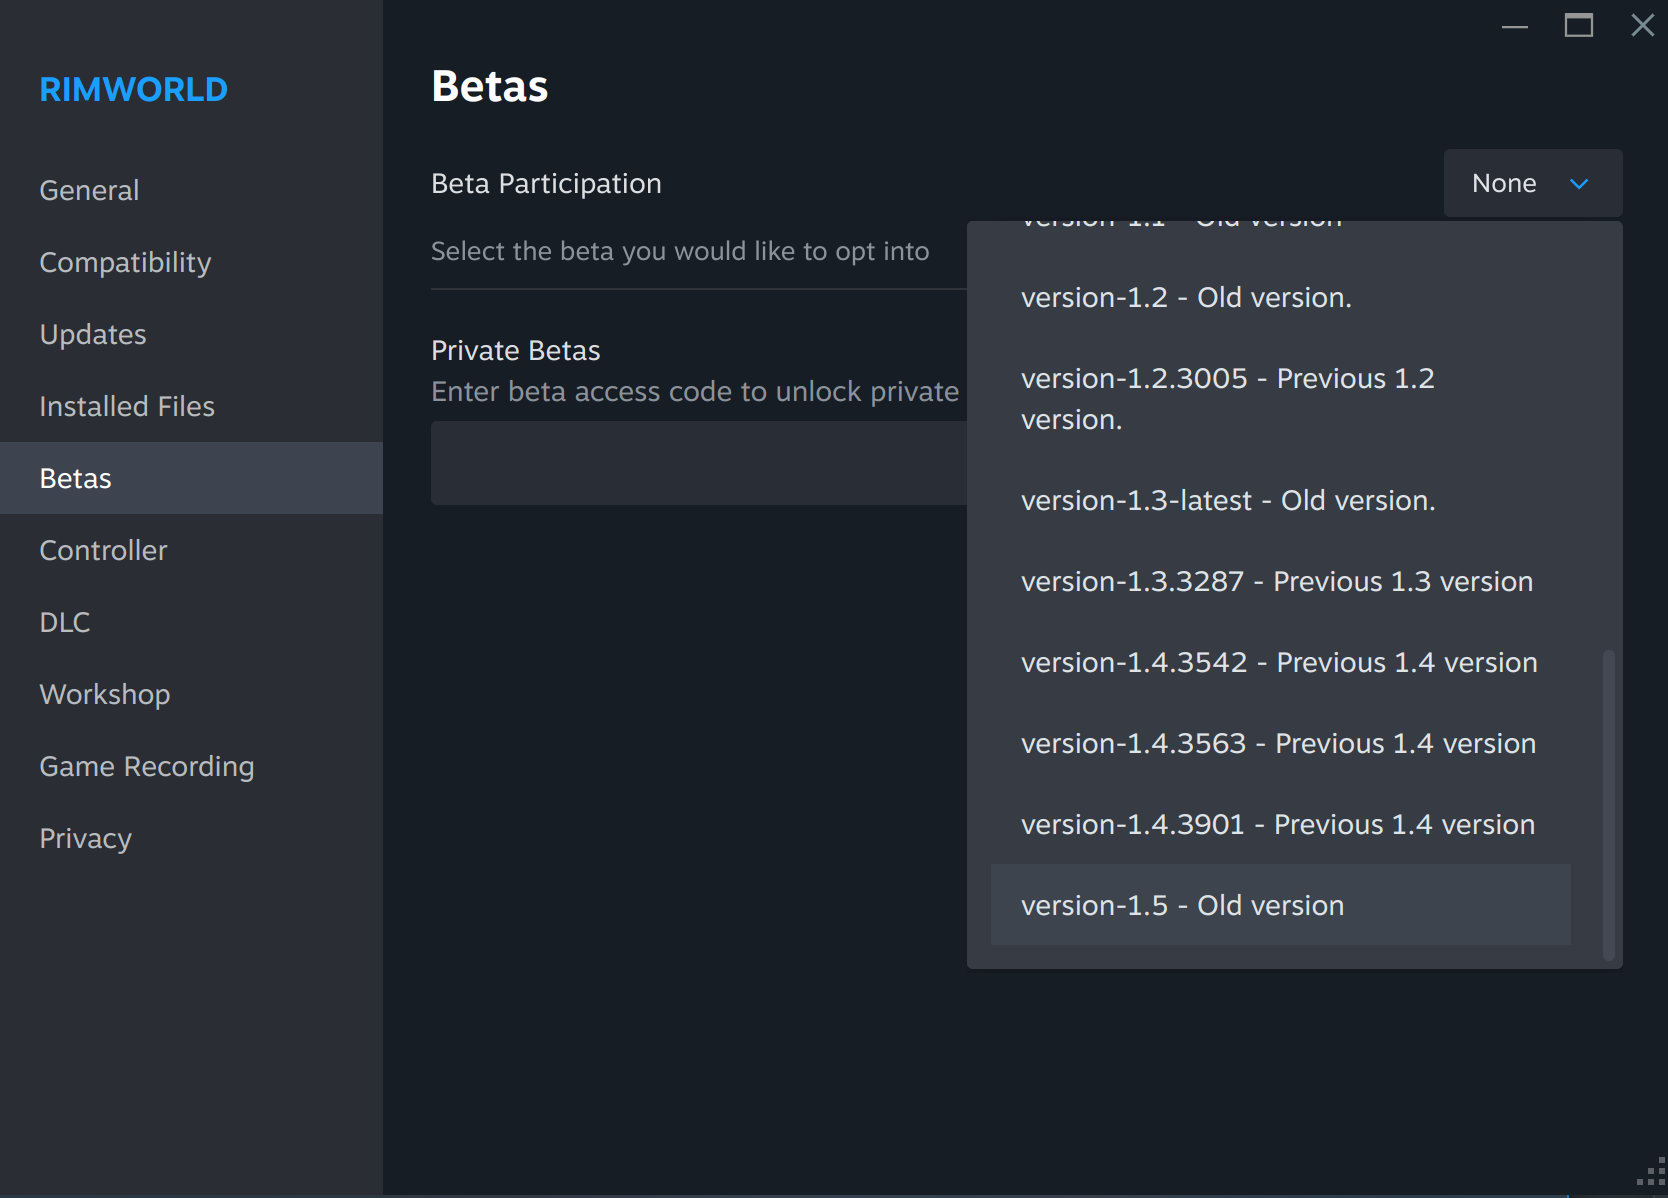Minimize the properties window
The height and width of the screenshot is (1198, 1668).
point(1515,26)
